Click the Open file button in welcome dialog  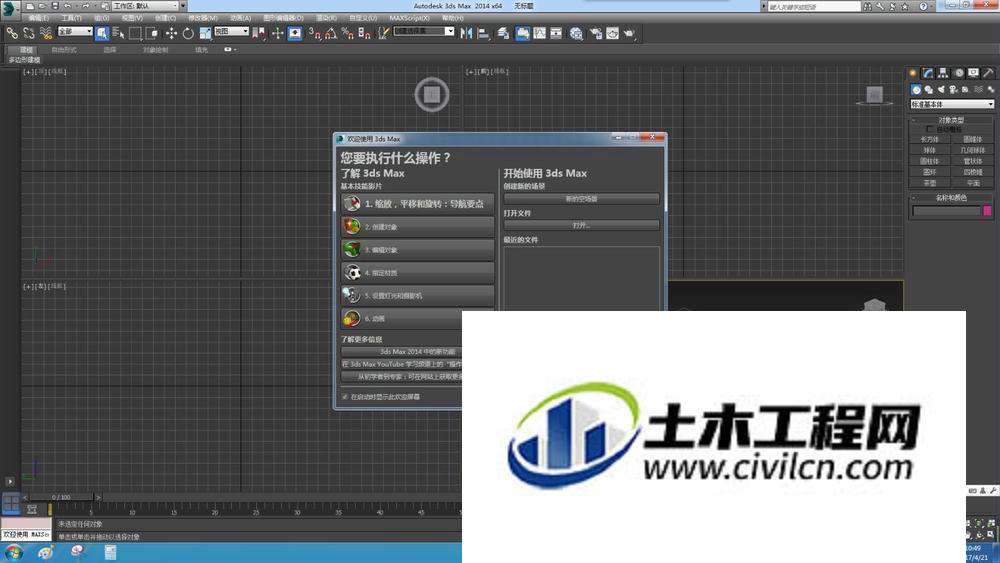pyautogui.click(x=582, y=226)
